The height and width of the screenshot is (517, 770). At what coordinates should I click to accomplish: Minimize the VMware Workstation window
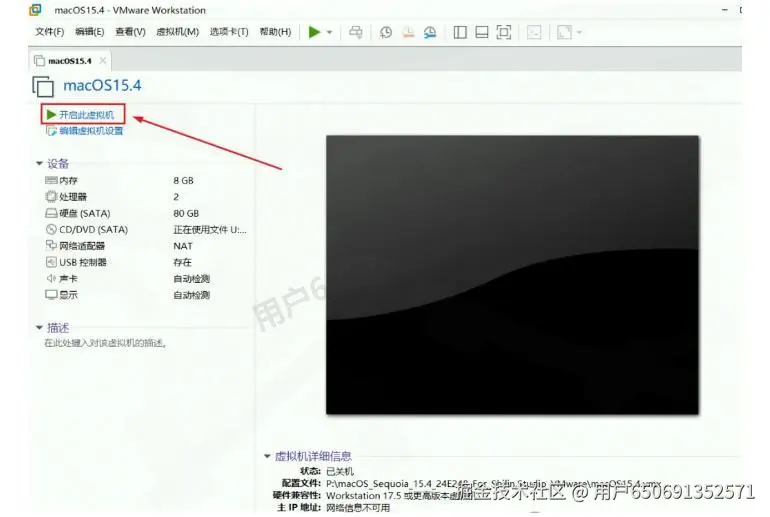[x=724, y=10]
